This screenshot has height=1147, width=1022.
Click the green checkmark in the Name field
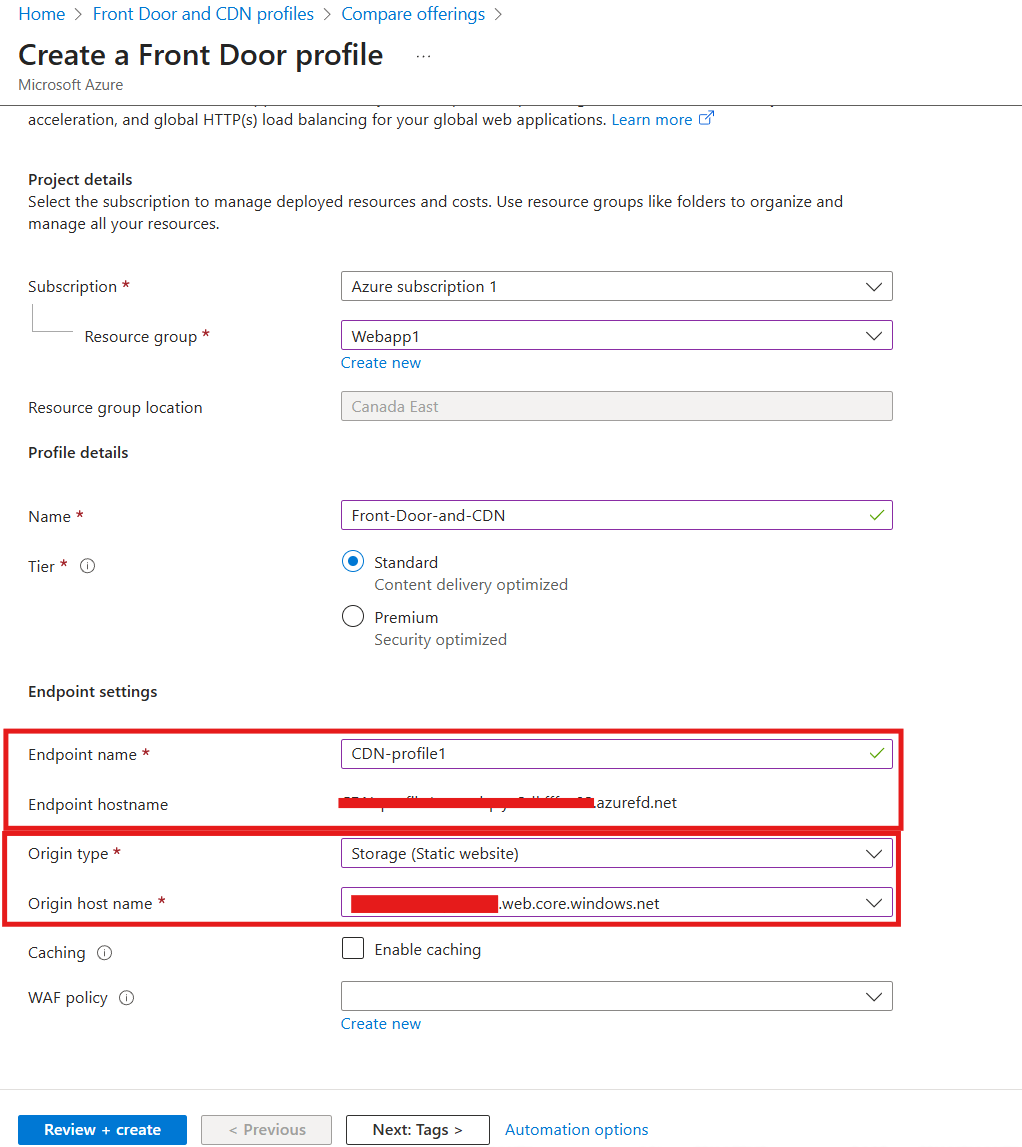pos(877,515)
